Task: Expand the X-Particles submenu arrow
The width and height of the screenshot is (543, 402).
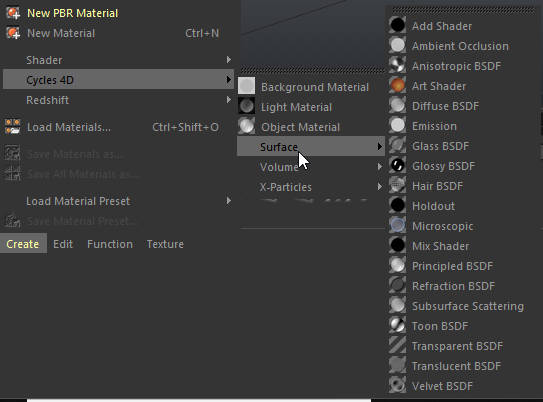Action: [380, 187]
